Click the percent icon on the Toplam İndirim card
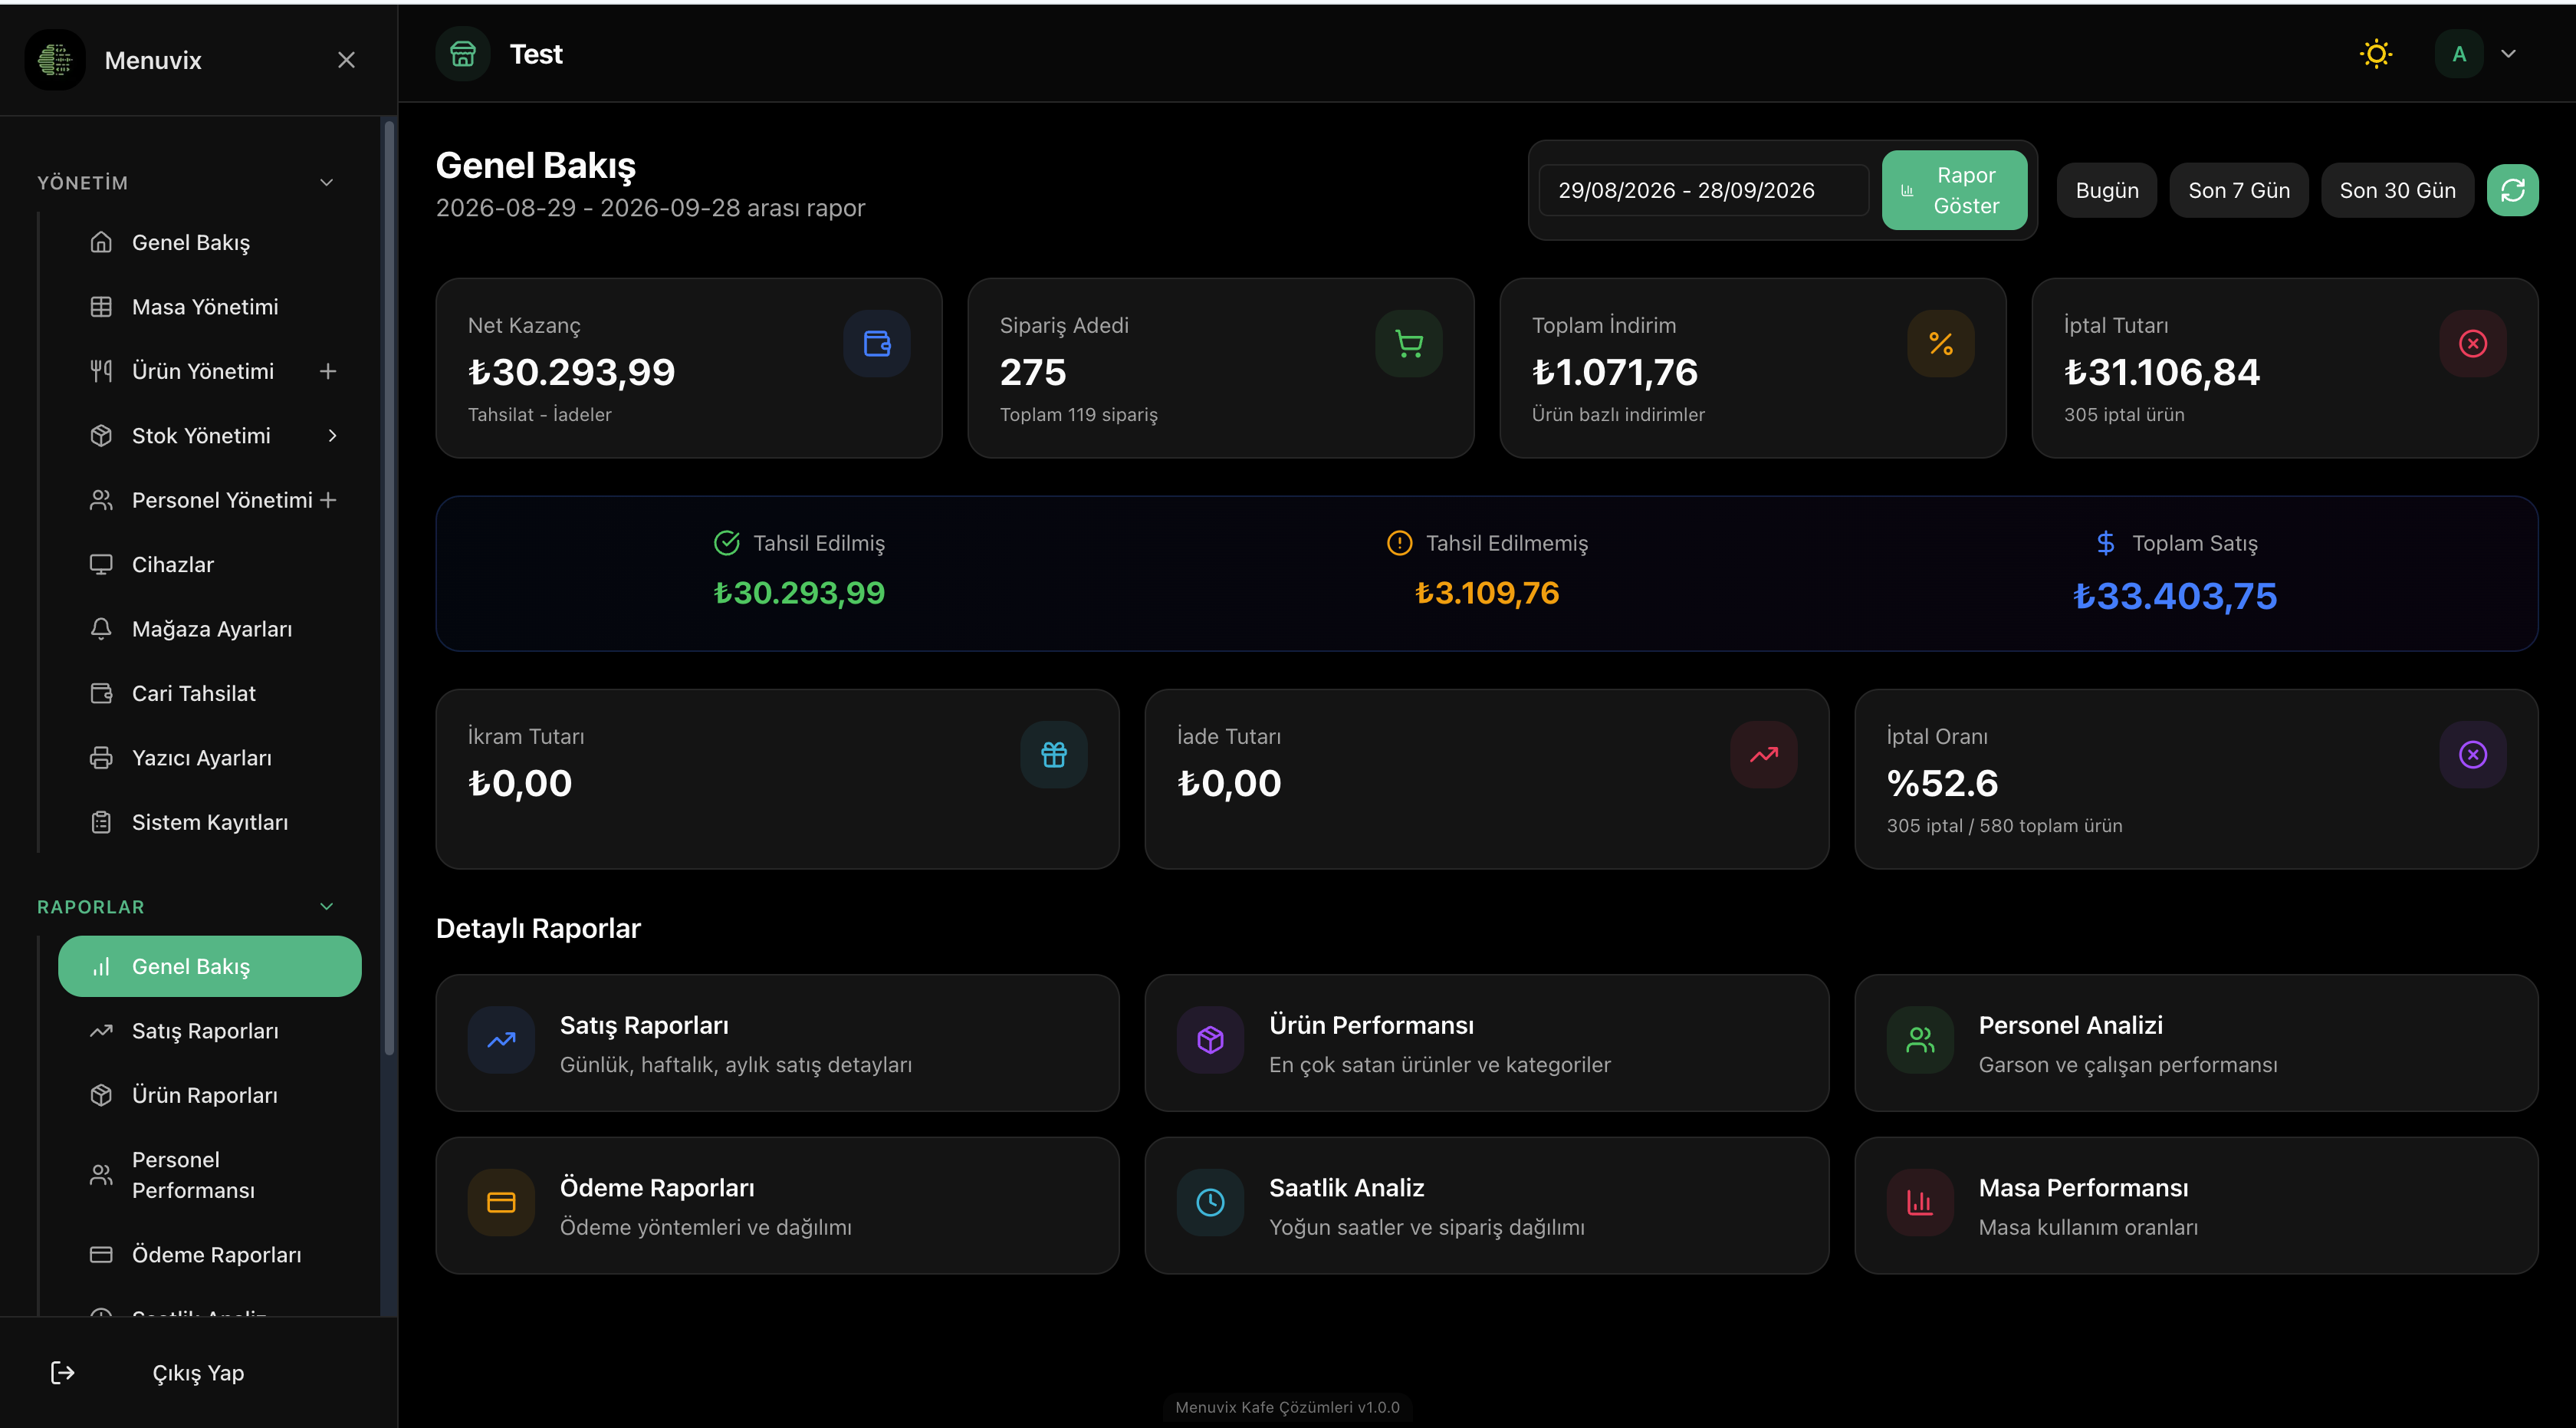 1941,344
